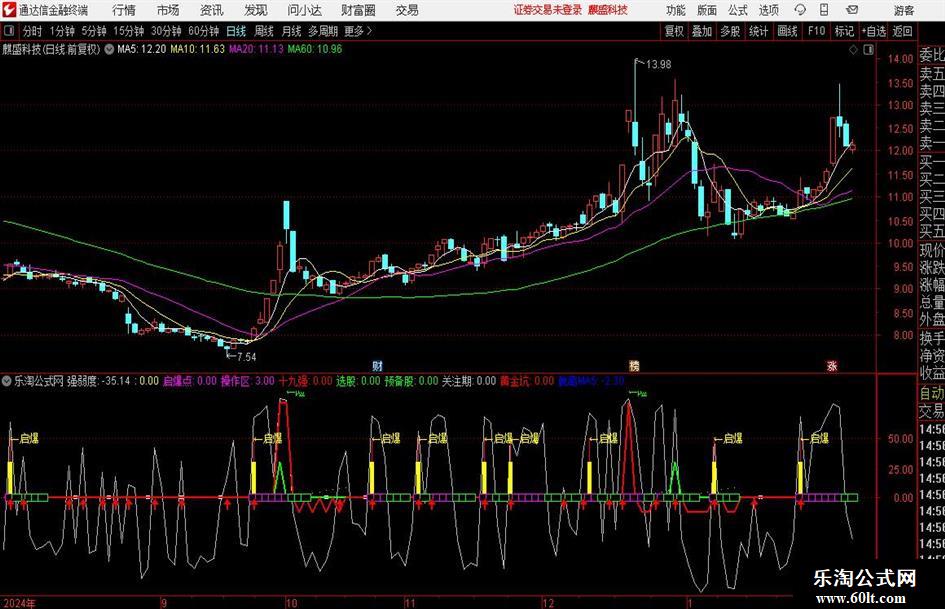The height and width of the screenshot is (609, 945).
Task: Open the 版面 menu
Action: (707, 10)
